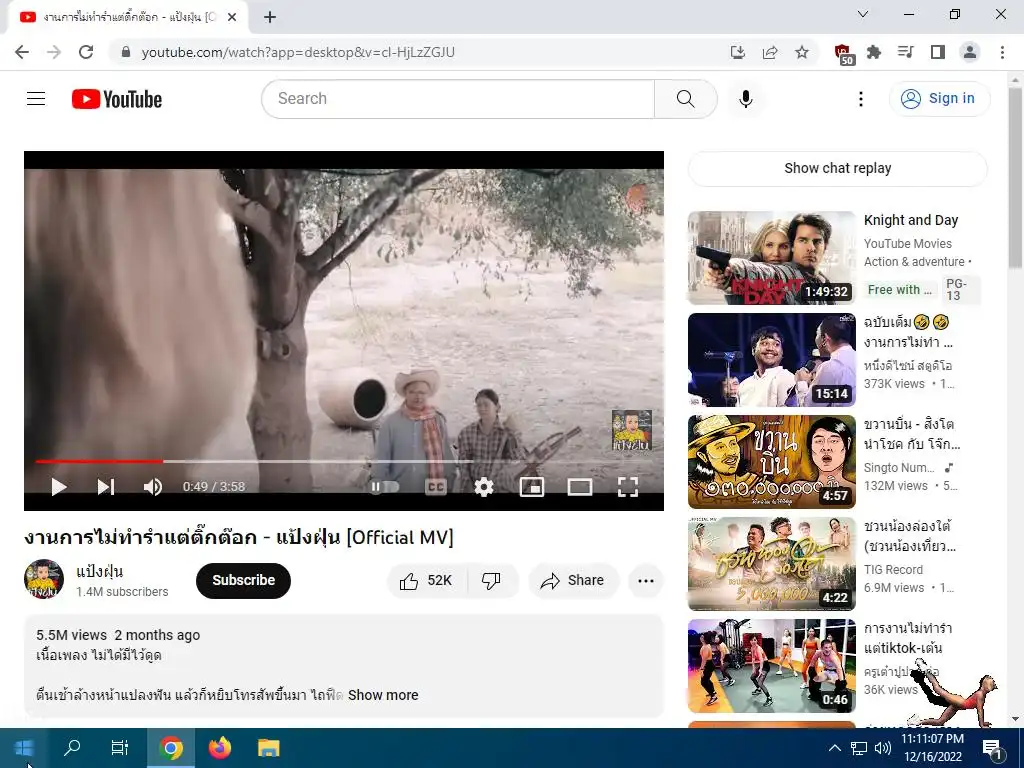Open the 15:14 ฉบับเต็ม video thumbnail
The image size is (1024, 768).
(771, 360)
